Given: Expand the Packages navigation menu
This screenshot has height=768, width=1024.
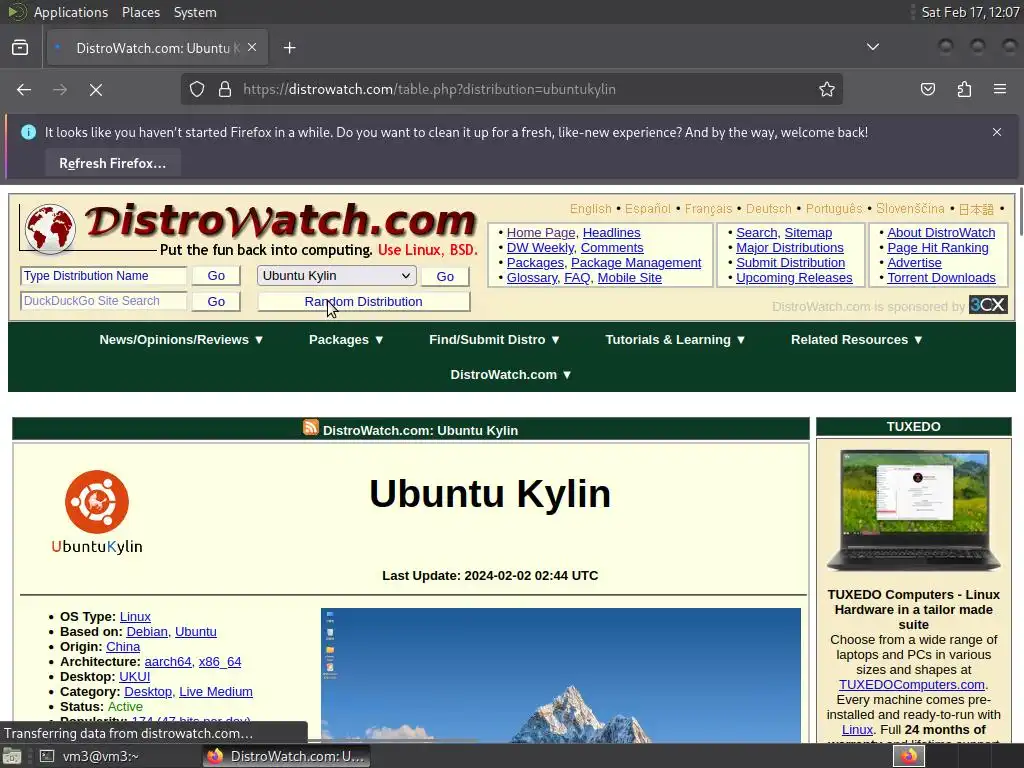Looking at the screenshot, I should (x=346, y=340).
